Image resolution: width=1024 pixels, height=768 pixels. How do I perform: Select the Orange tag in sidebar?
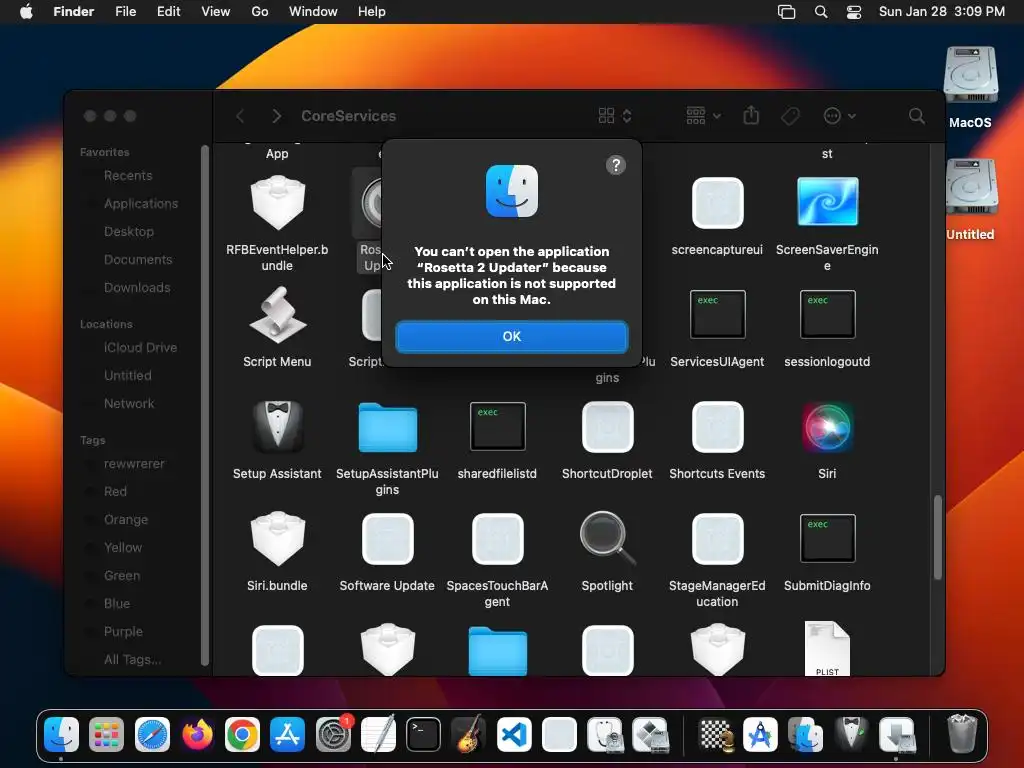(x=125, y=520)
